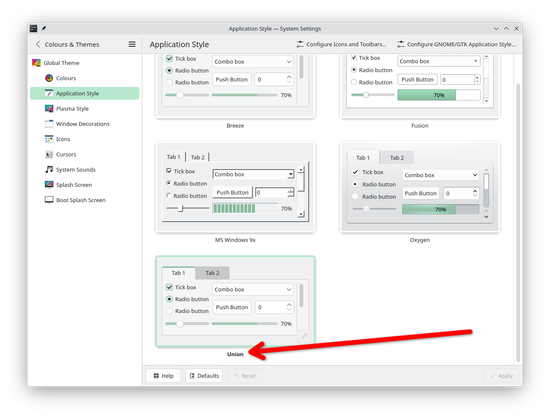Screen dimensions: 550x419
Task: Click the main vertical scrollbar of style list
Action: click(x=518, y=223)
